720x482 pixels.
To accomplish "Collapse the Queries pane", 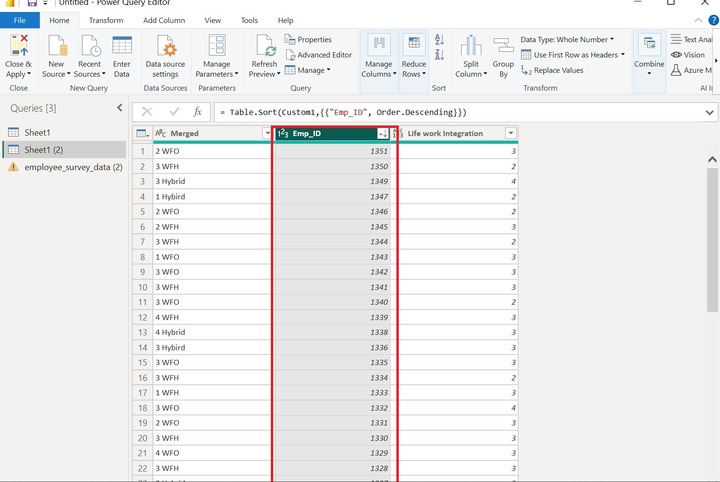I will tap(120, 108).
